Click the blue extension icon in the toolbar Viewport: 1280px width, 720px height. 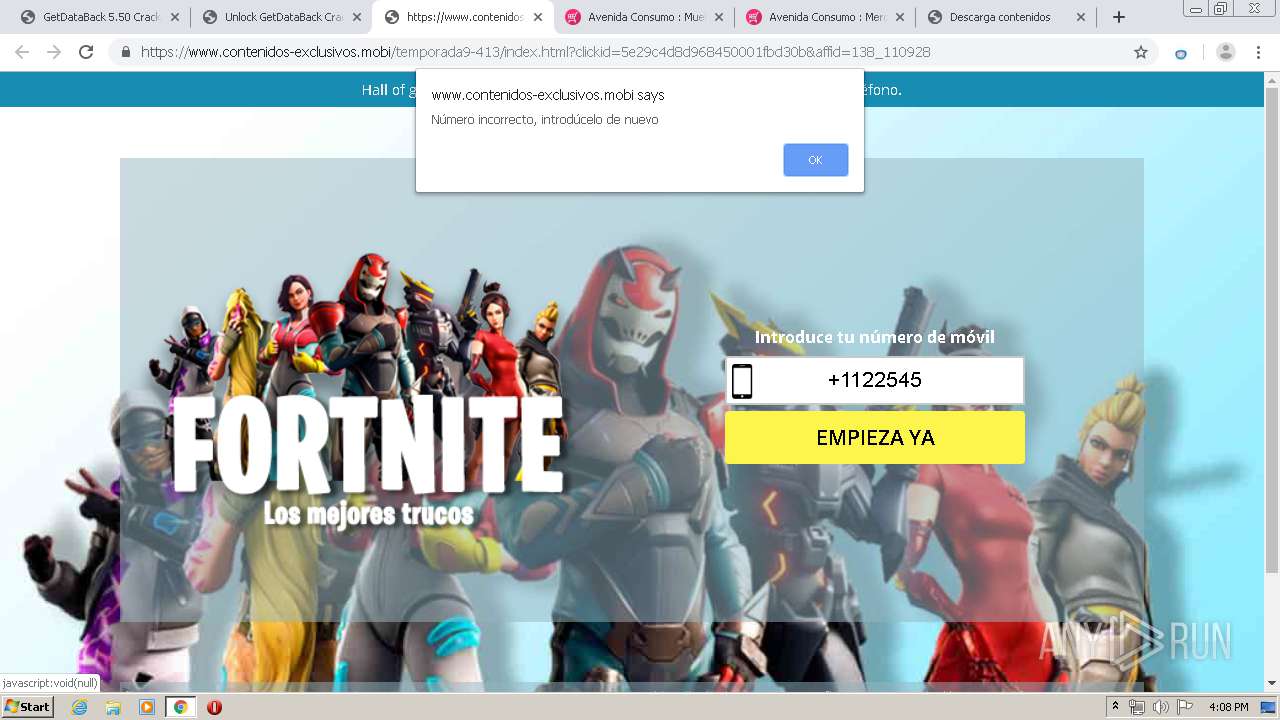tap(1181, 53)
